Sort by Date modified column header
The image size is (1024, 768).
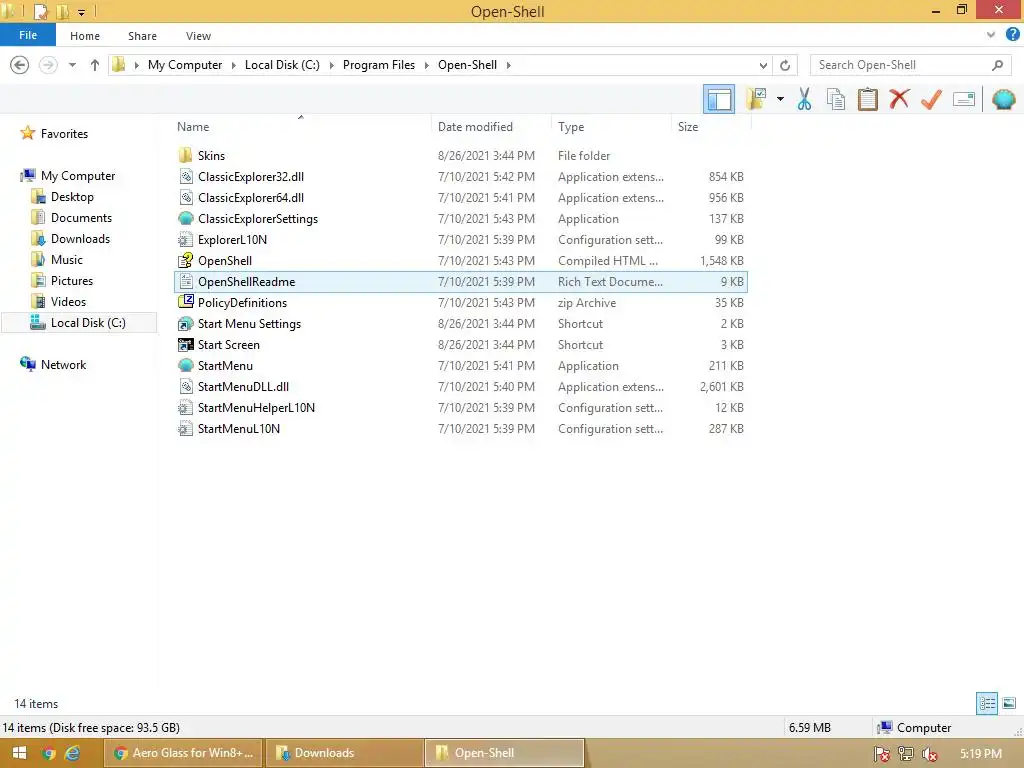(x=491, y=127)
